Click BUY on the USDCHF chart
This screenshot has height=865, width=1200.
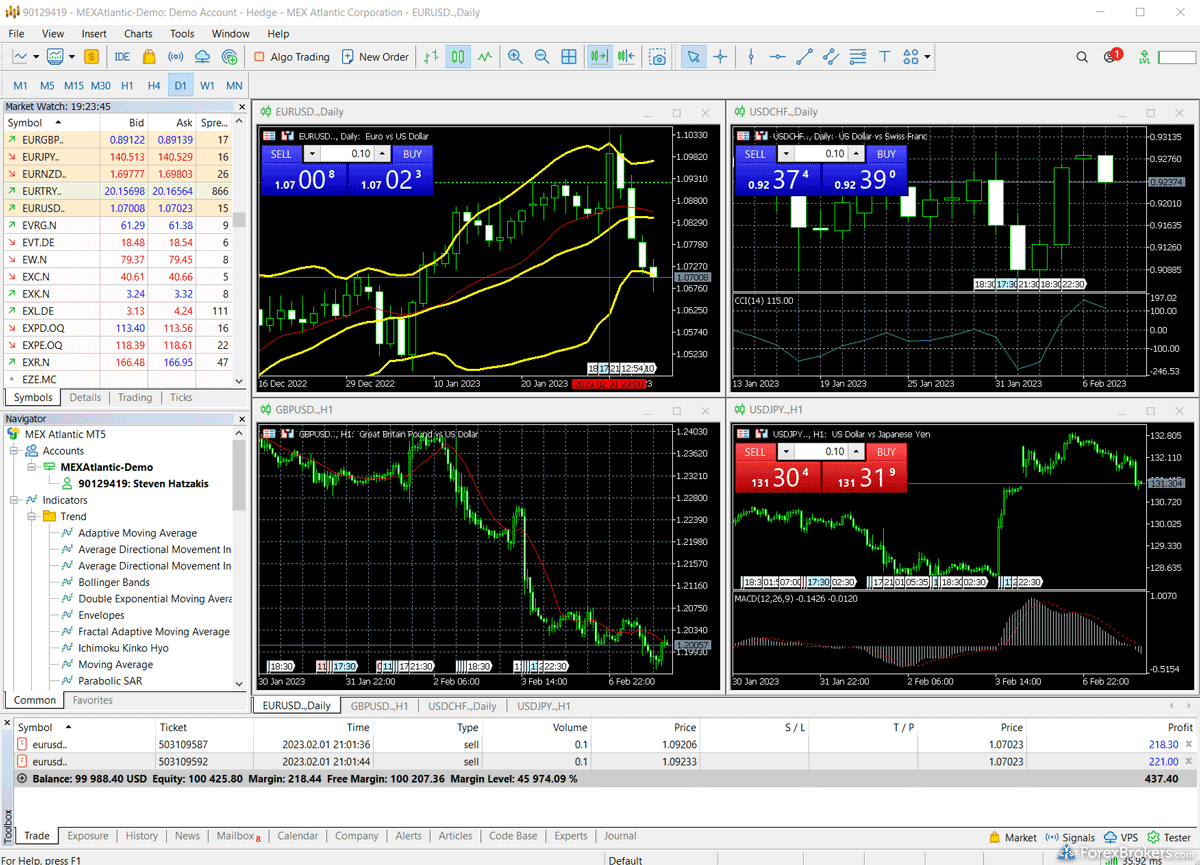886,154
